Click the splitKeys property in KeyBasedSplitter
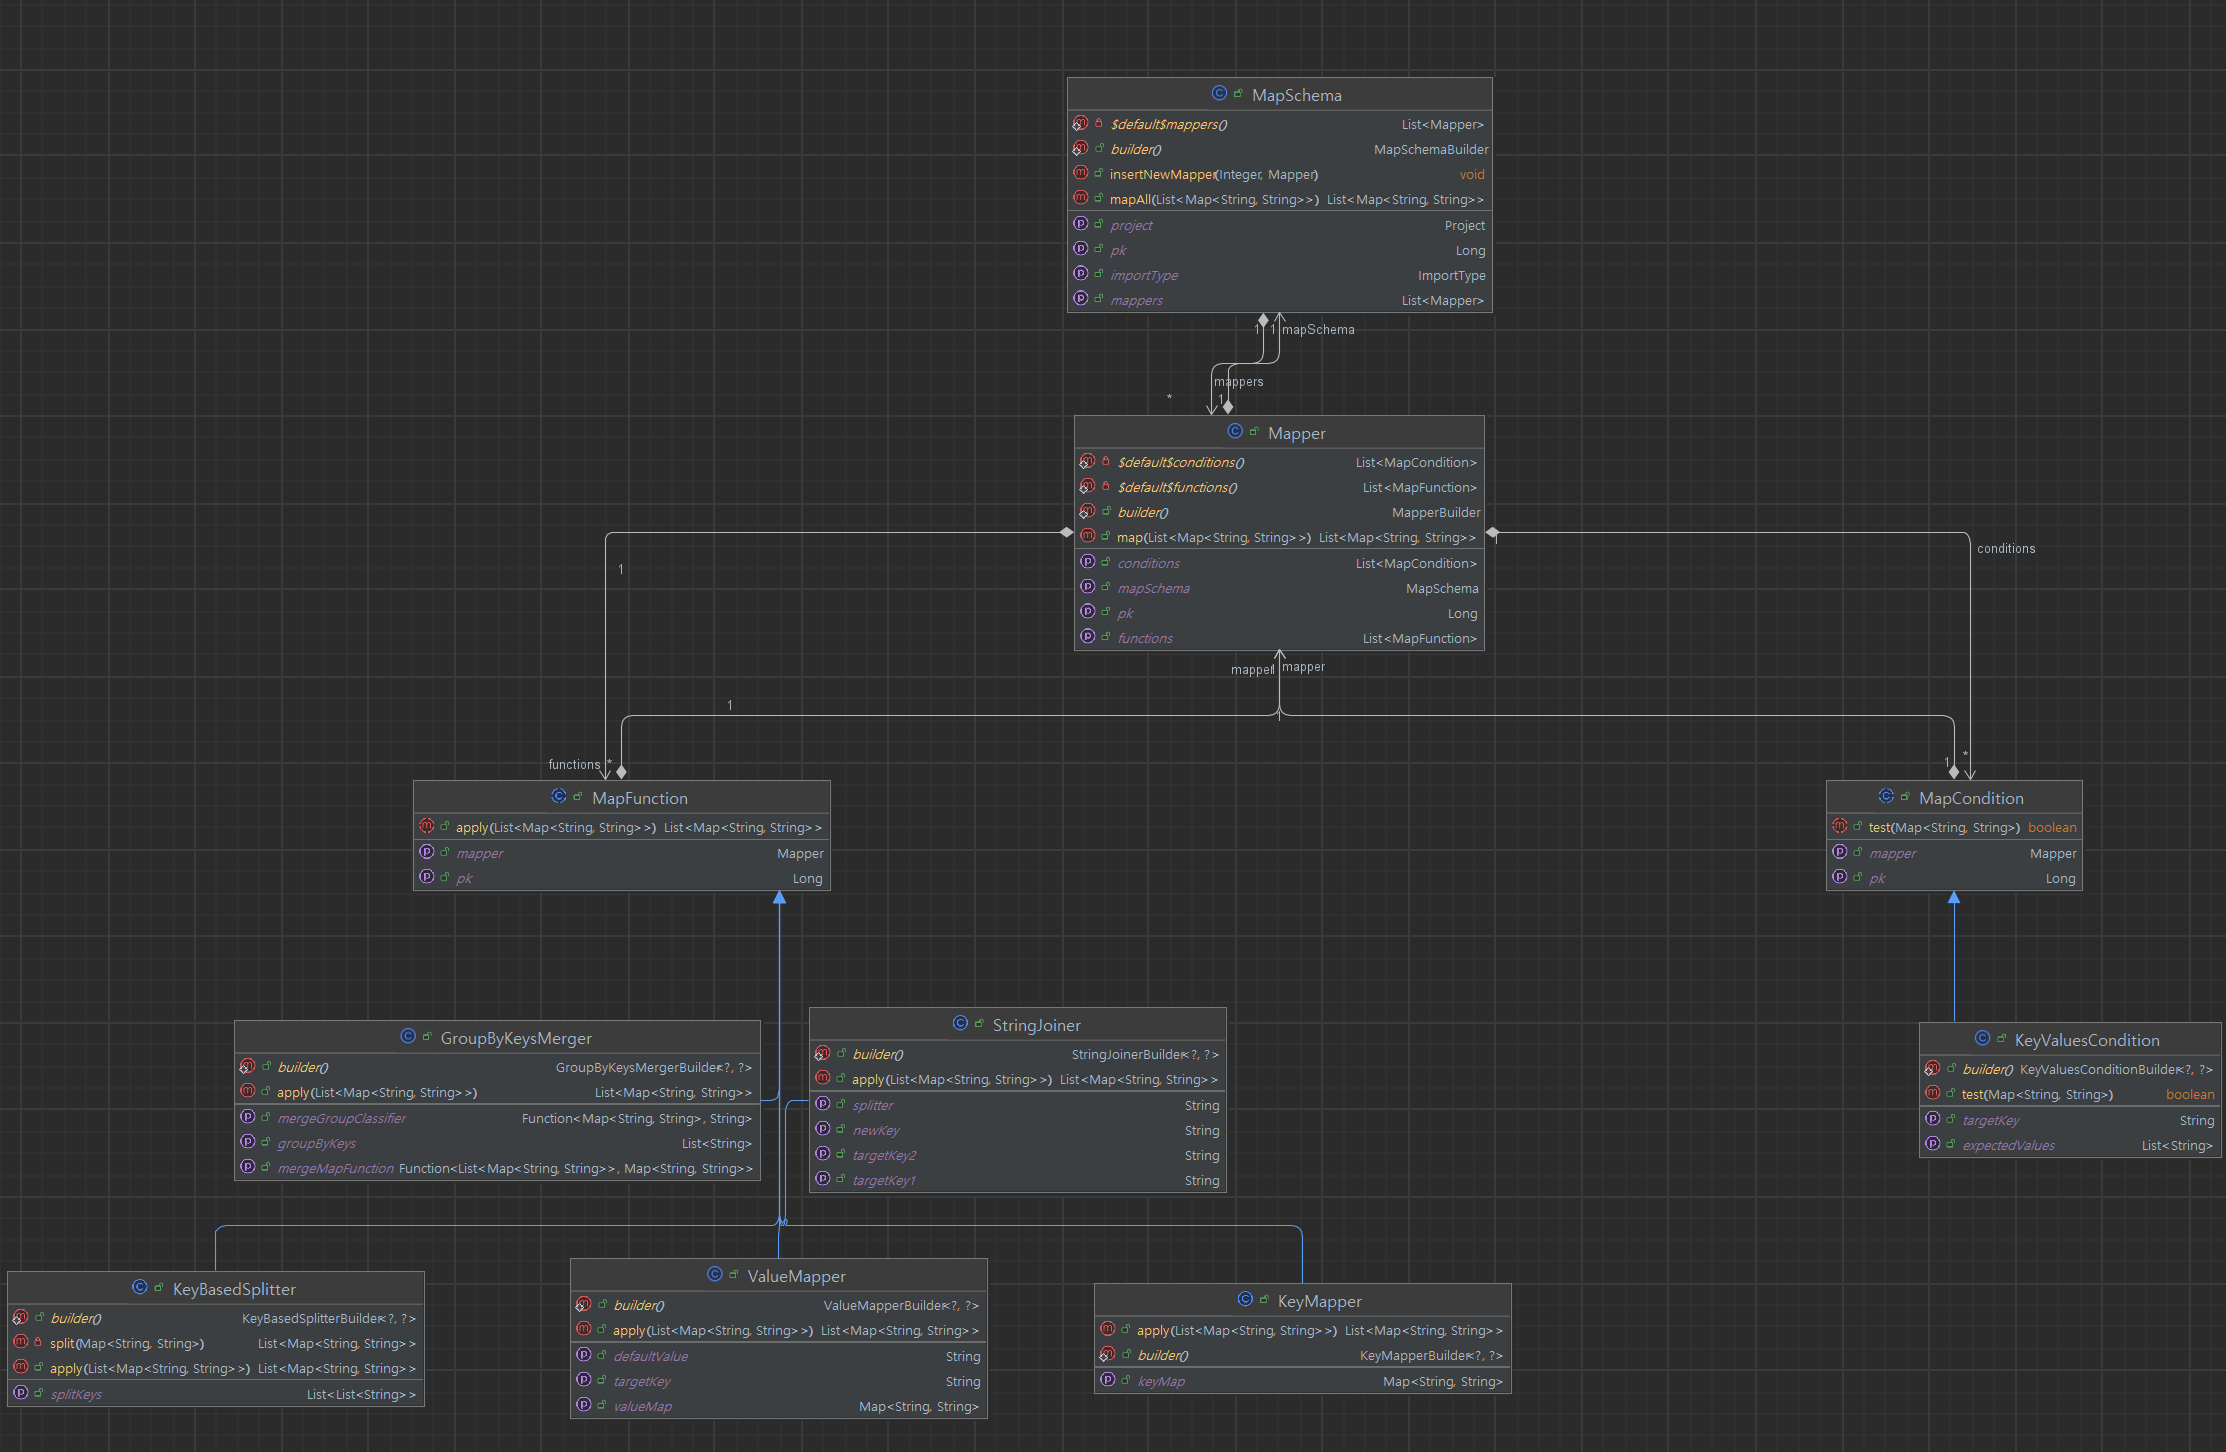Image resolution: width=2226 pixels, height=1452 pixels. pos(76,1394)
